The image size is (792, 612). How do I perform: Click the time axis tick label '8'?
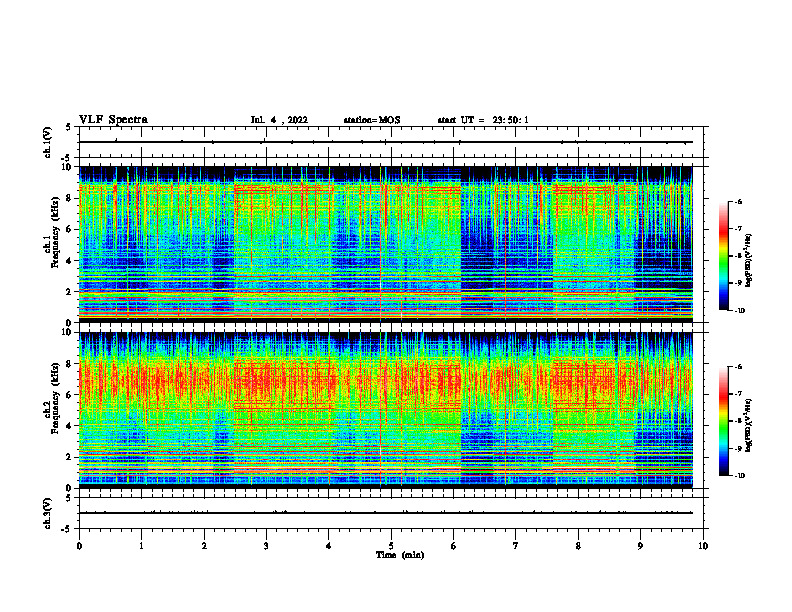tap(578, 546)
